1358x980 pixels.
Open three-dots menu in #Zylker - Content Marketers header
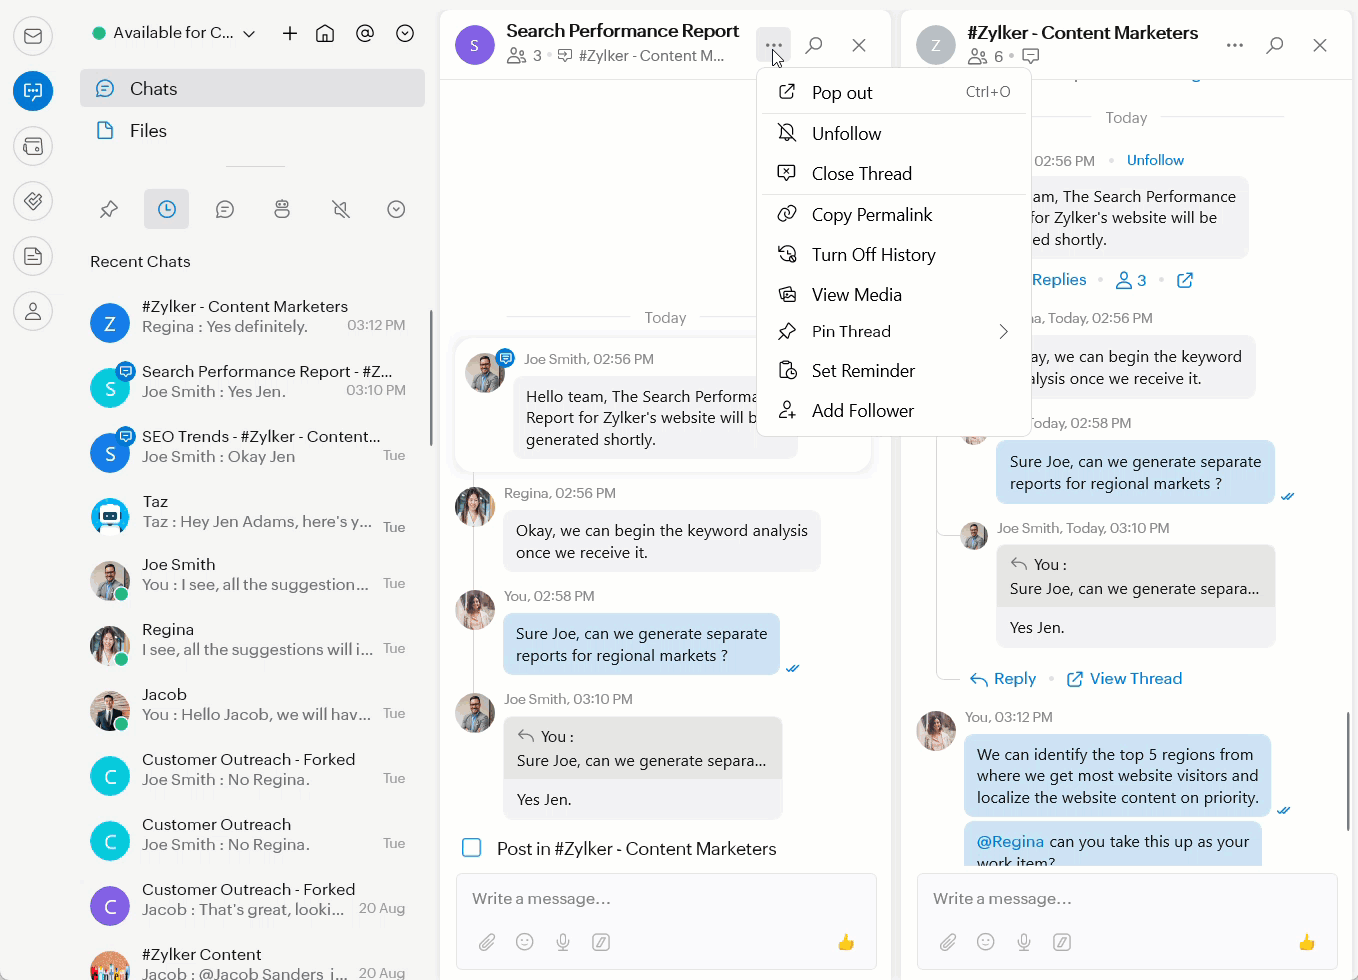pyautogui.click(x=1235, y=45)
